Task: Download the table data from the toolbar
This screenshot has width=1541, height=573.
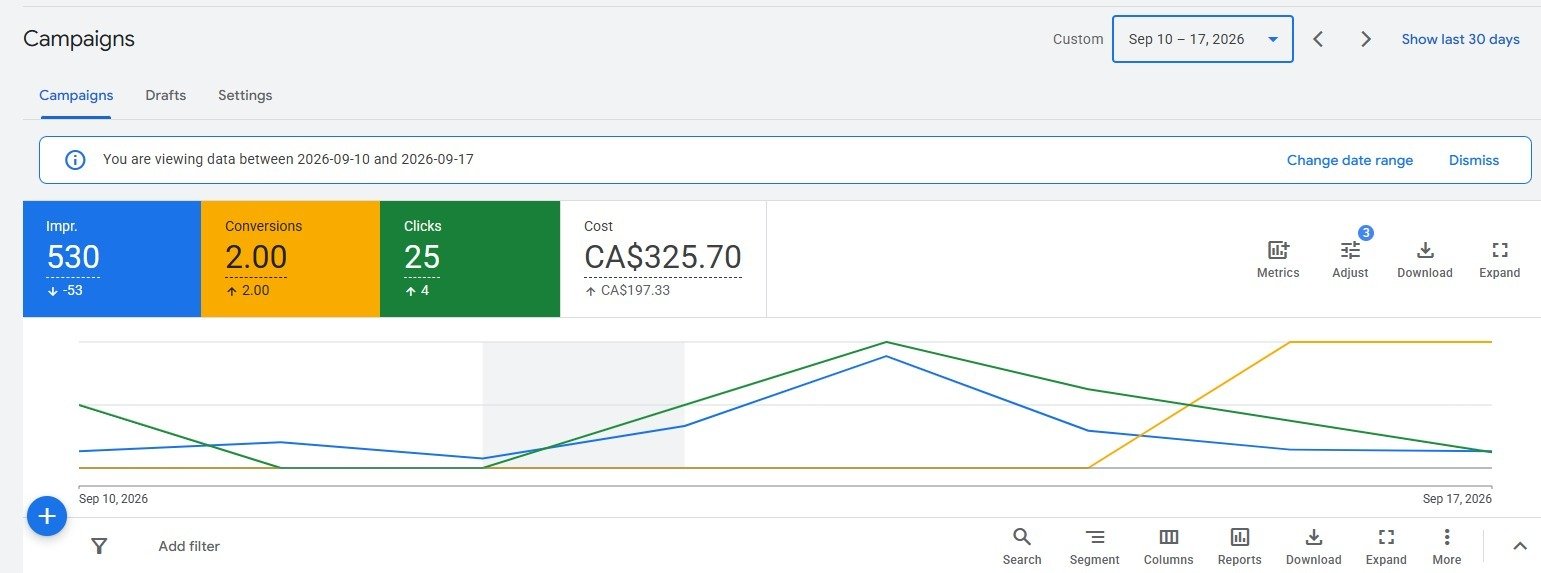Action: coord(1314,547)
